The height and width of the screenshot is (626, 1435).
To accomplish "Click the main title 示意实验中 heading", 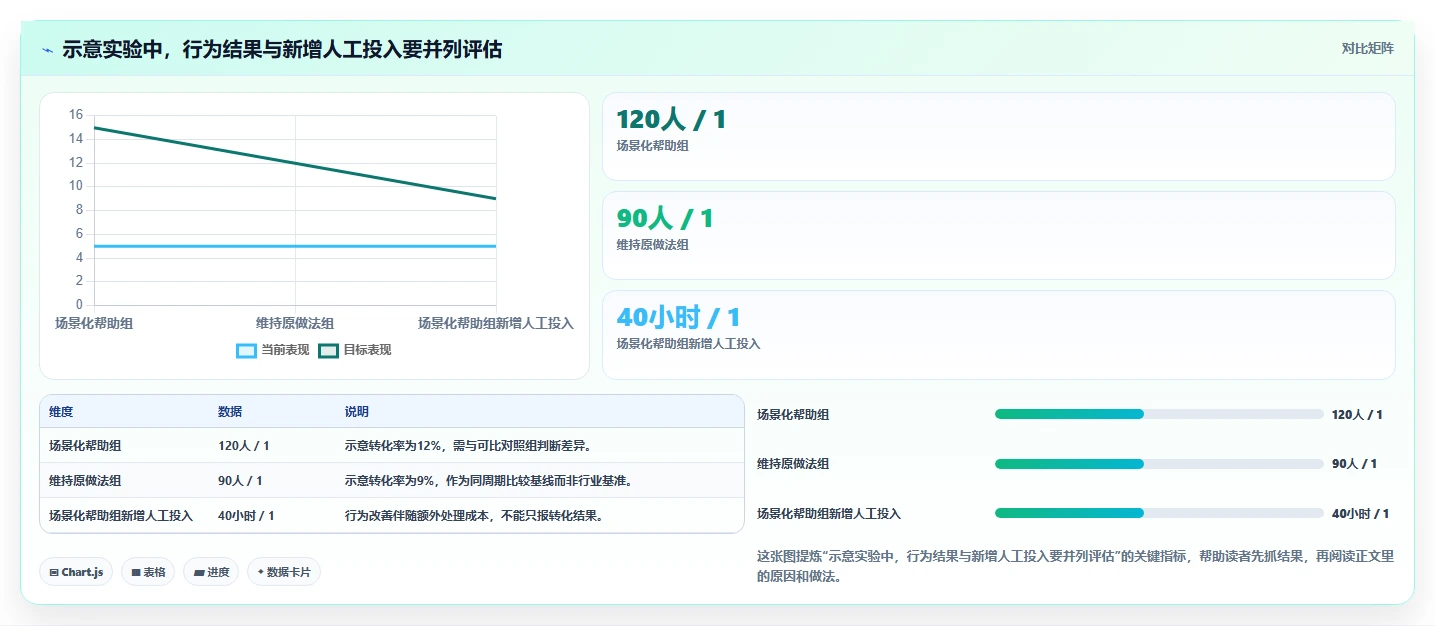I will 282,49.
